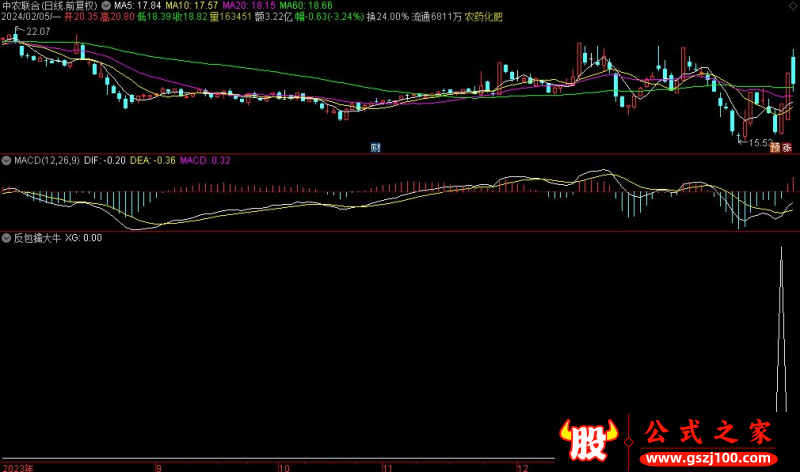Open the dropdown arrow beside 中农联合 title
This screenshot has height=472, width=800.
(x=106, y=6)
